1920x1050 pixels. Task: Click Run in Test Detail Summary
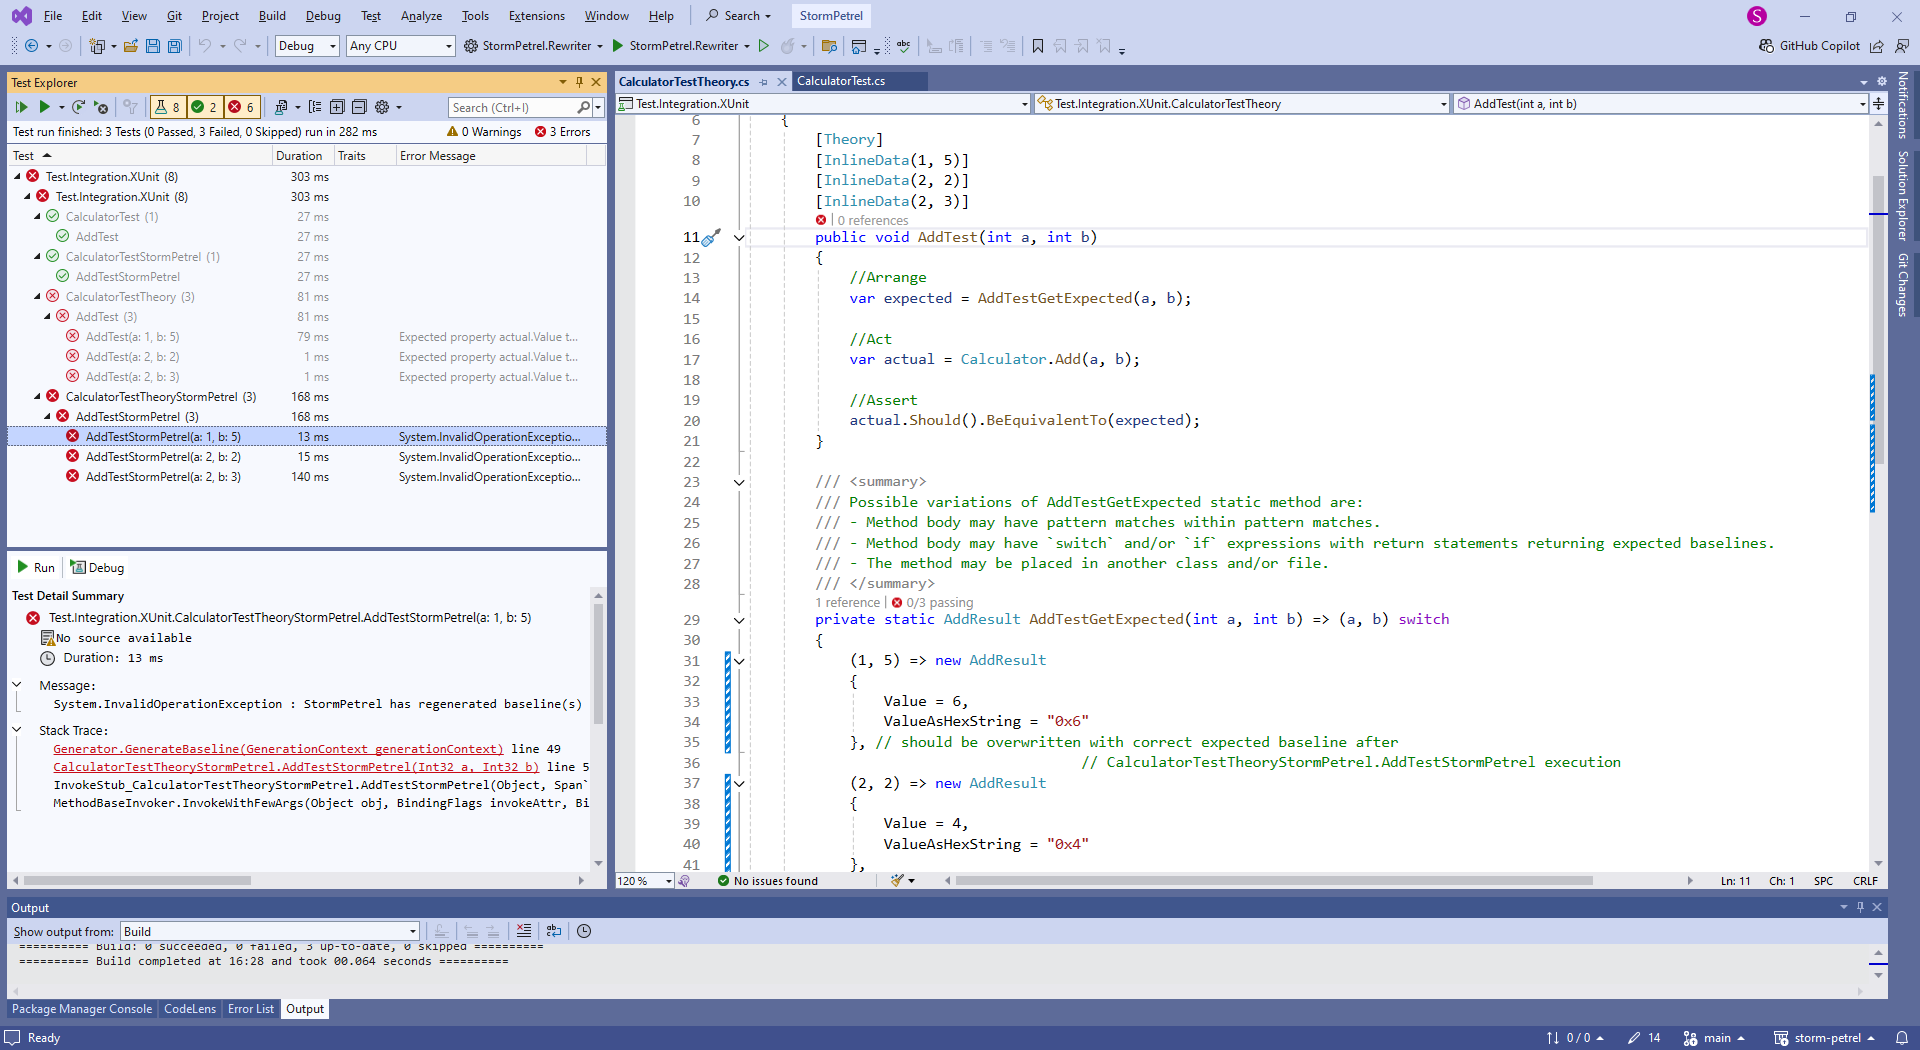click(x=36, y=567)
